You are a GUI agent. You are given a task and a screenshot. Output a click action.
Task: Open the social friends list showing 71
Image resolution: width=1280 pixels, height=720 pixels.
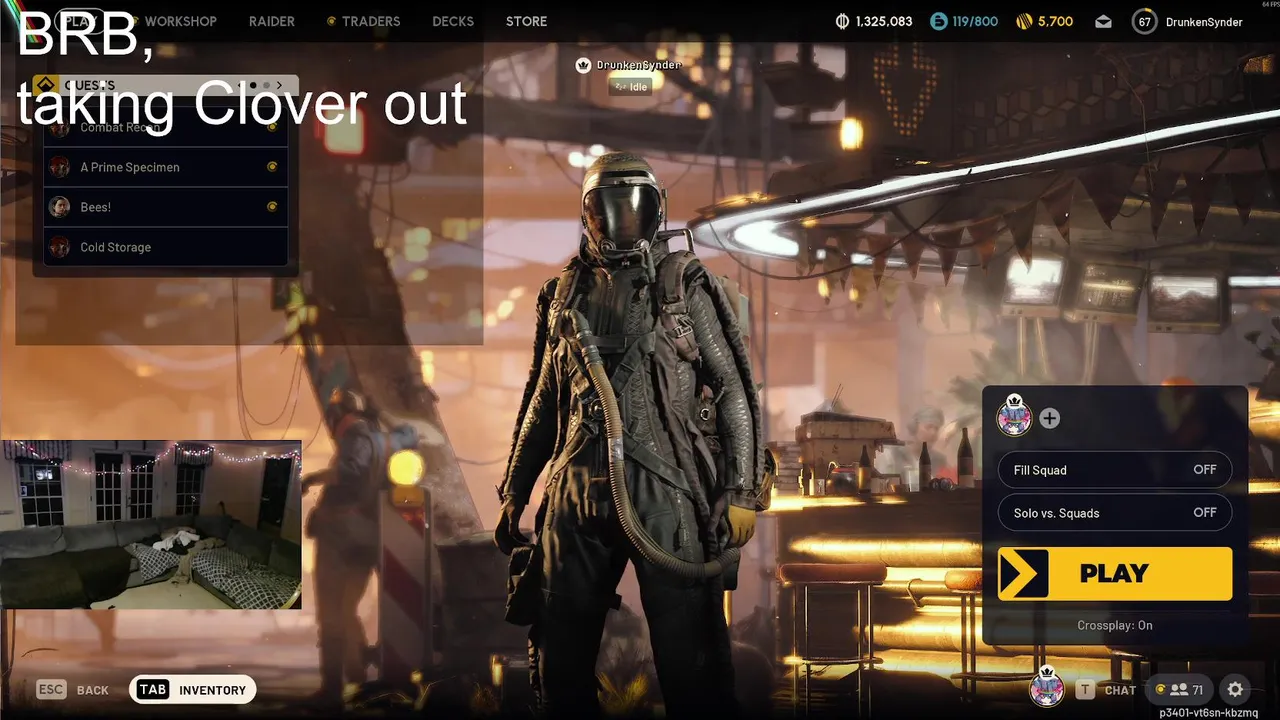[1180, 690]
